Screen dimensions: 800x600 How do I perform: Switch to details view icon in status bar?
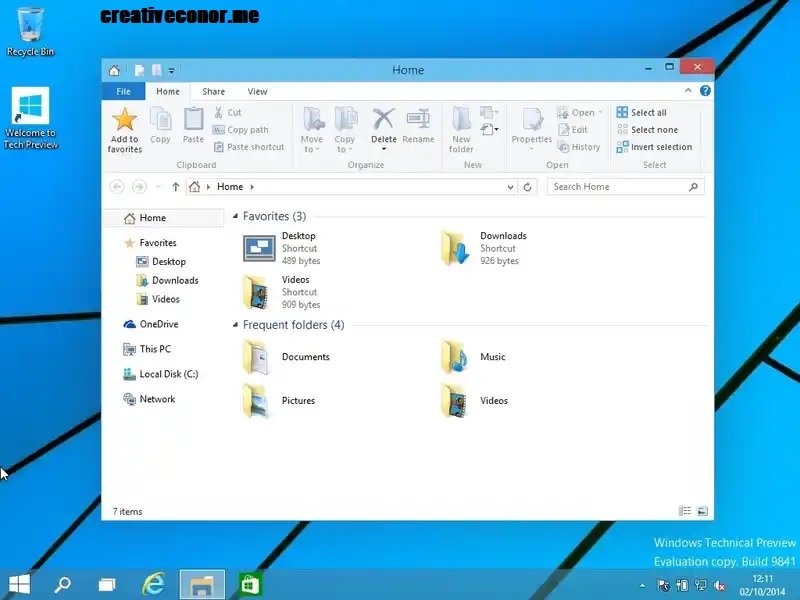[x=685, y=511]
